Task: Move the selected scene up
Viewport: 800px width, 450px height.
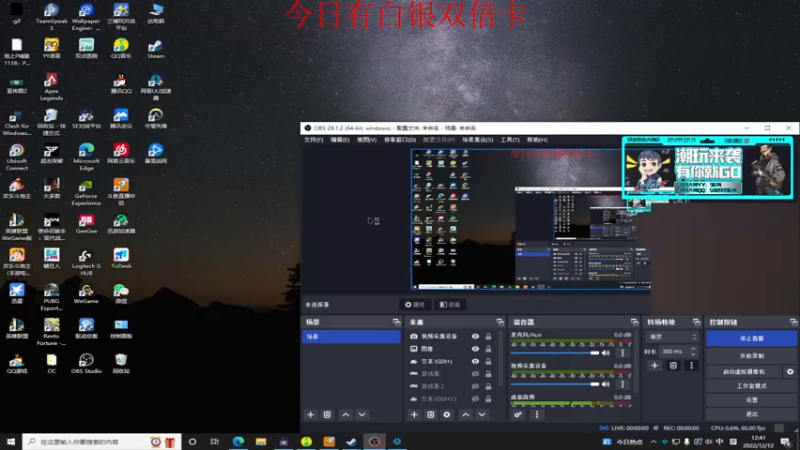Action: [345, 415]
